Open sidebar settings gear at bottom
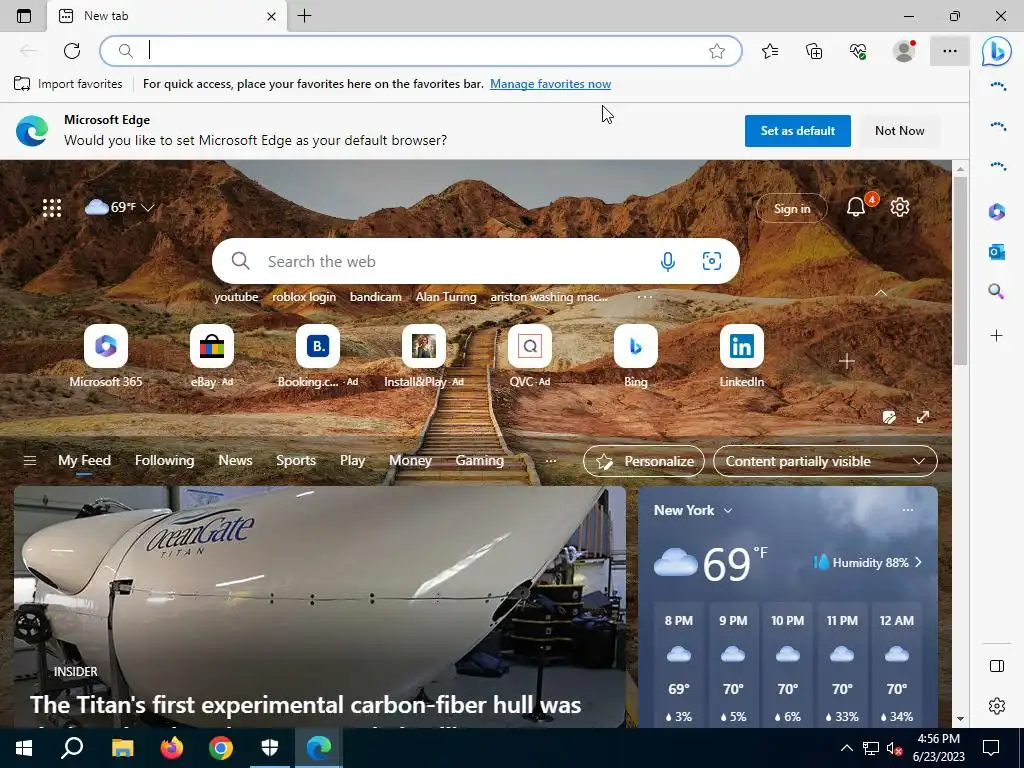Screen dimensions: 1024x768 [x=997, y=706]
